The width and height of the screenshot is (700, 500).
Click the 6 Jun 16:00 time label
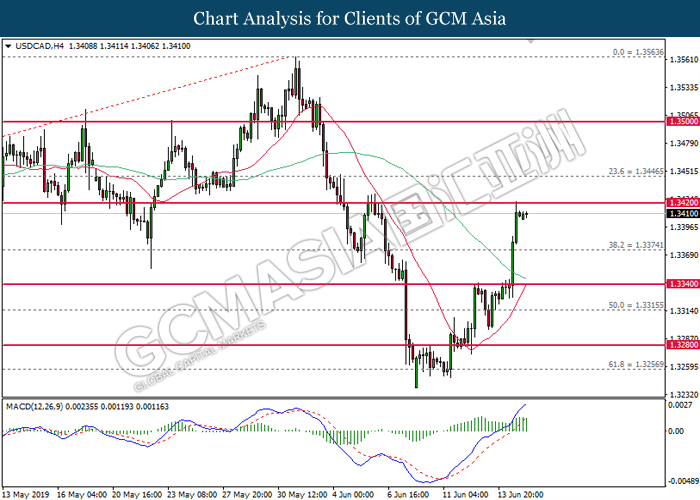[408, 495]
